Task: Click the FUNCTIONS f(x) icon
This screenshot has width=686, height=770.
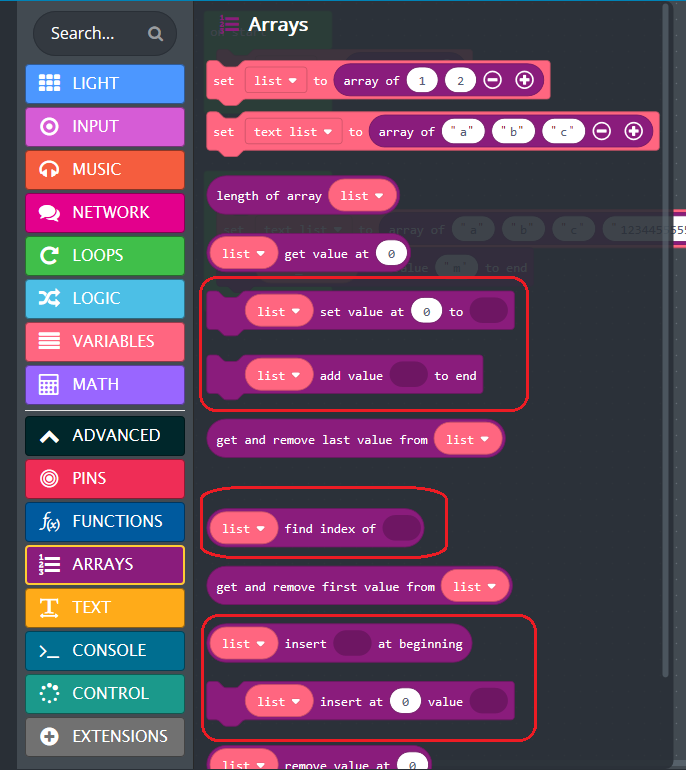Action: click(50, 521)
